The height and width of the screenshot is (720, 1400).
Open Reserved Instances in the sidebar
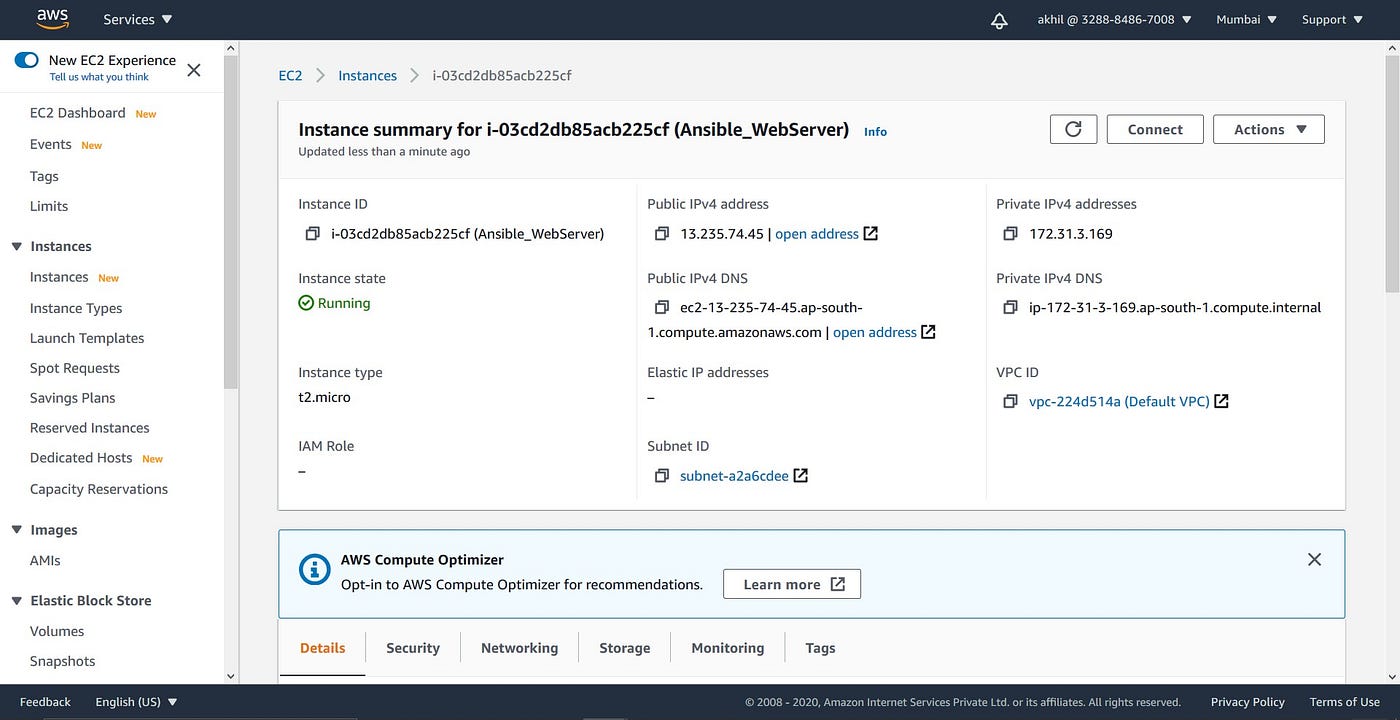click(x=90, y=428)
